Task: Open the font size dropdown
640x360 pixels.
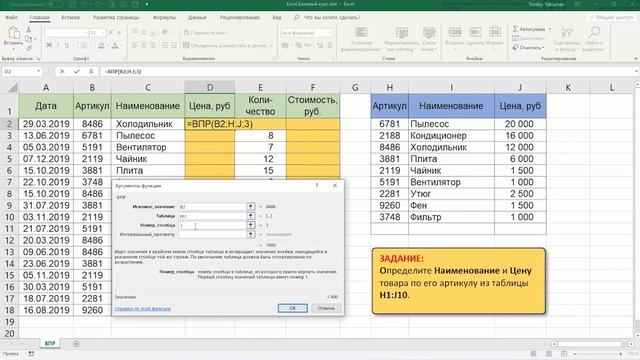Action: click(x=103, y=32)
